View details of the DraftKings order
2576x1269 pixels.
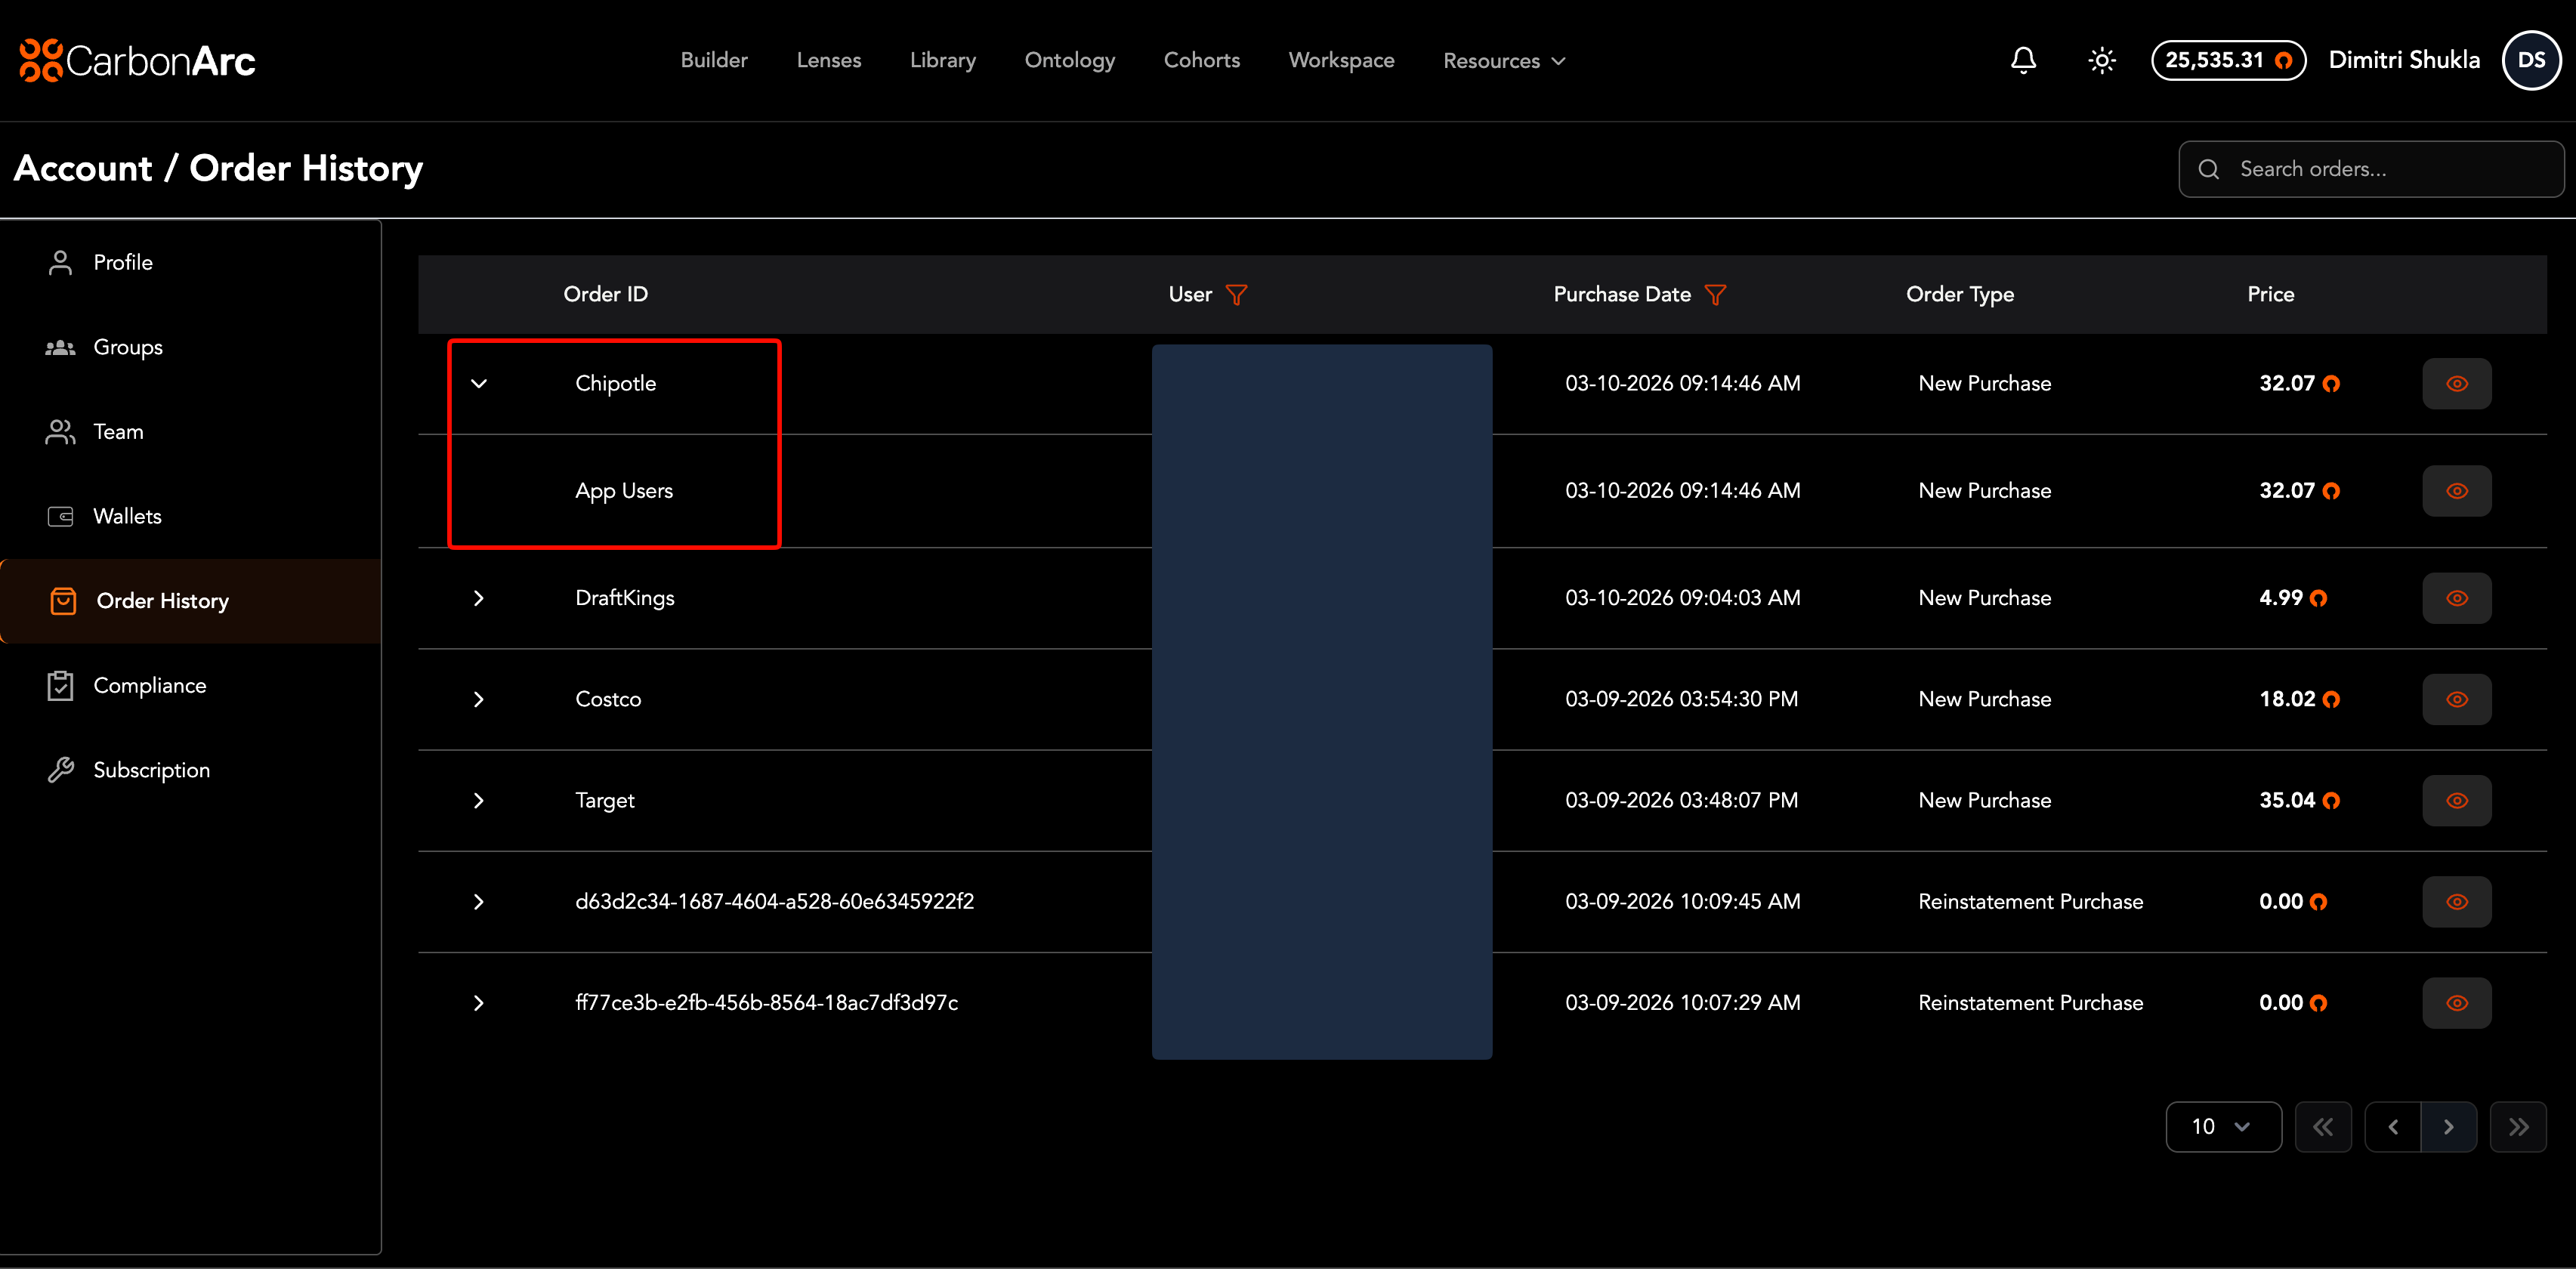click(x=2456, y=598)
